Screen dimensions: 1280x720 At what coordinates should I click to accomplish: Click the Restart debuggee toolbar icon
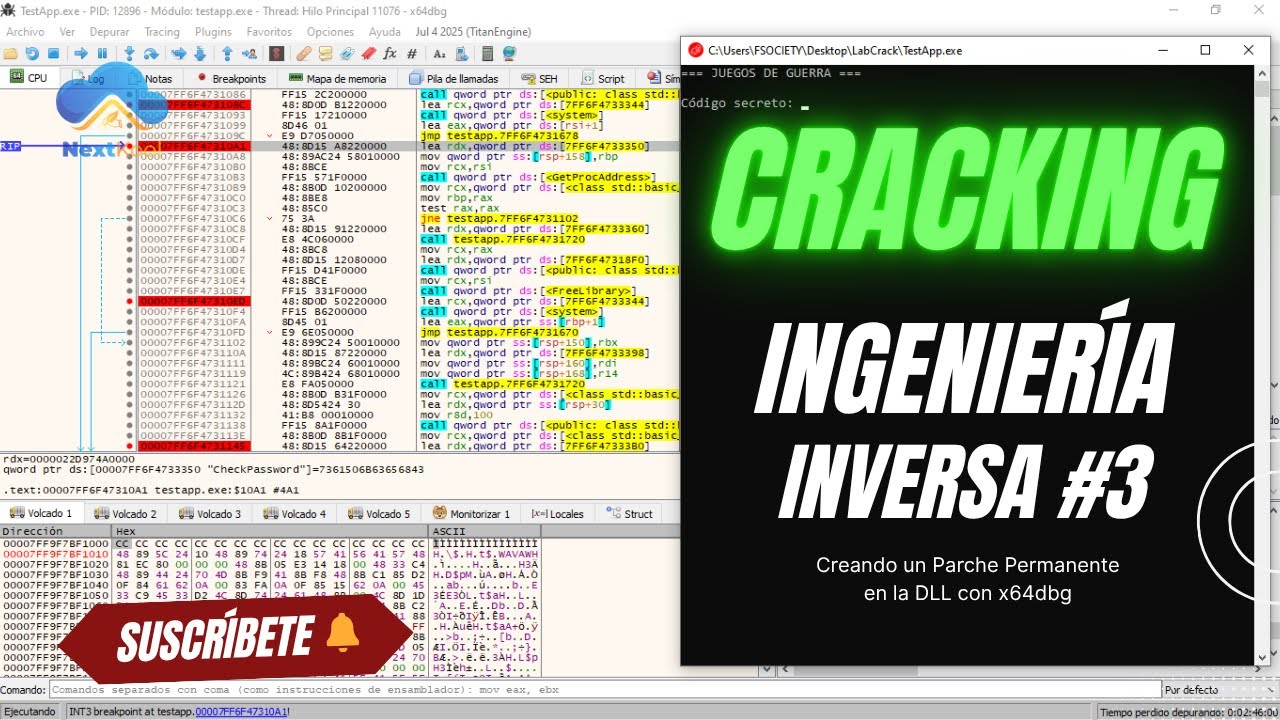pyautogui.click(x=31, y=53)
